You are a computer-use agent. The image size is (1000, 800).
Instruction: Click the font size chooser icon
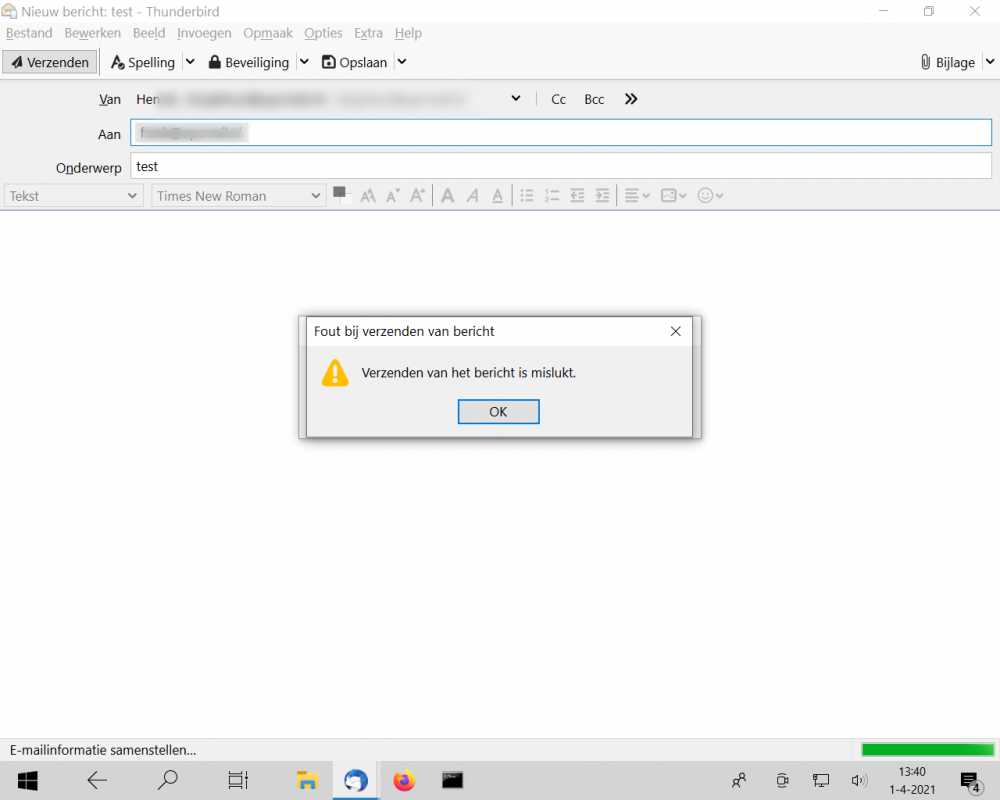coord(368,196)
